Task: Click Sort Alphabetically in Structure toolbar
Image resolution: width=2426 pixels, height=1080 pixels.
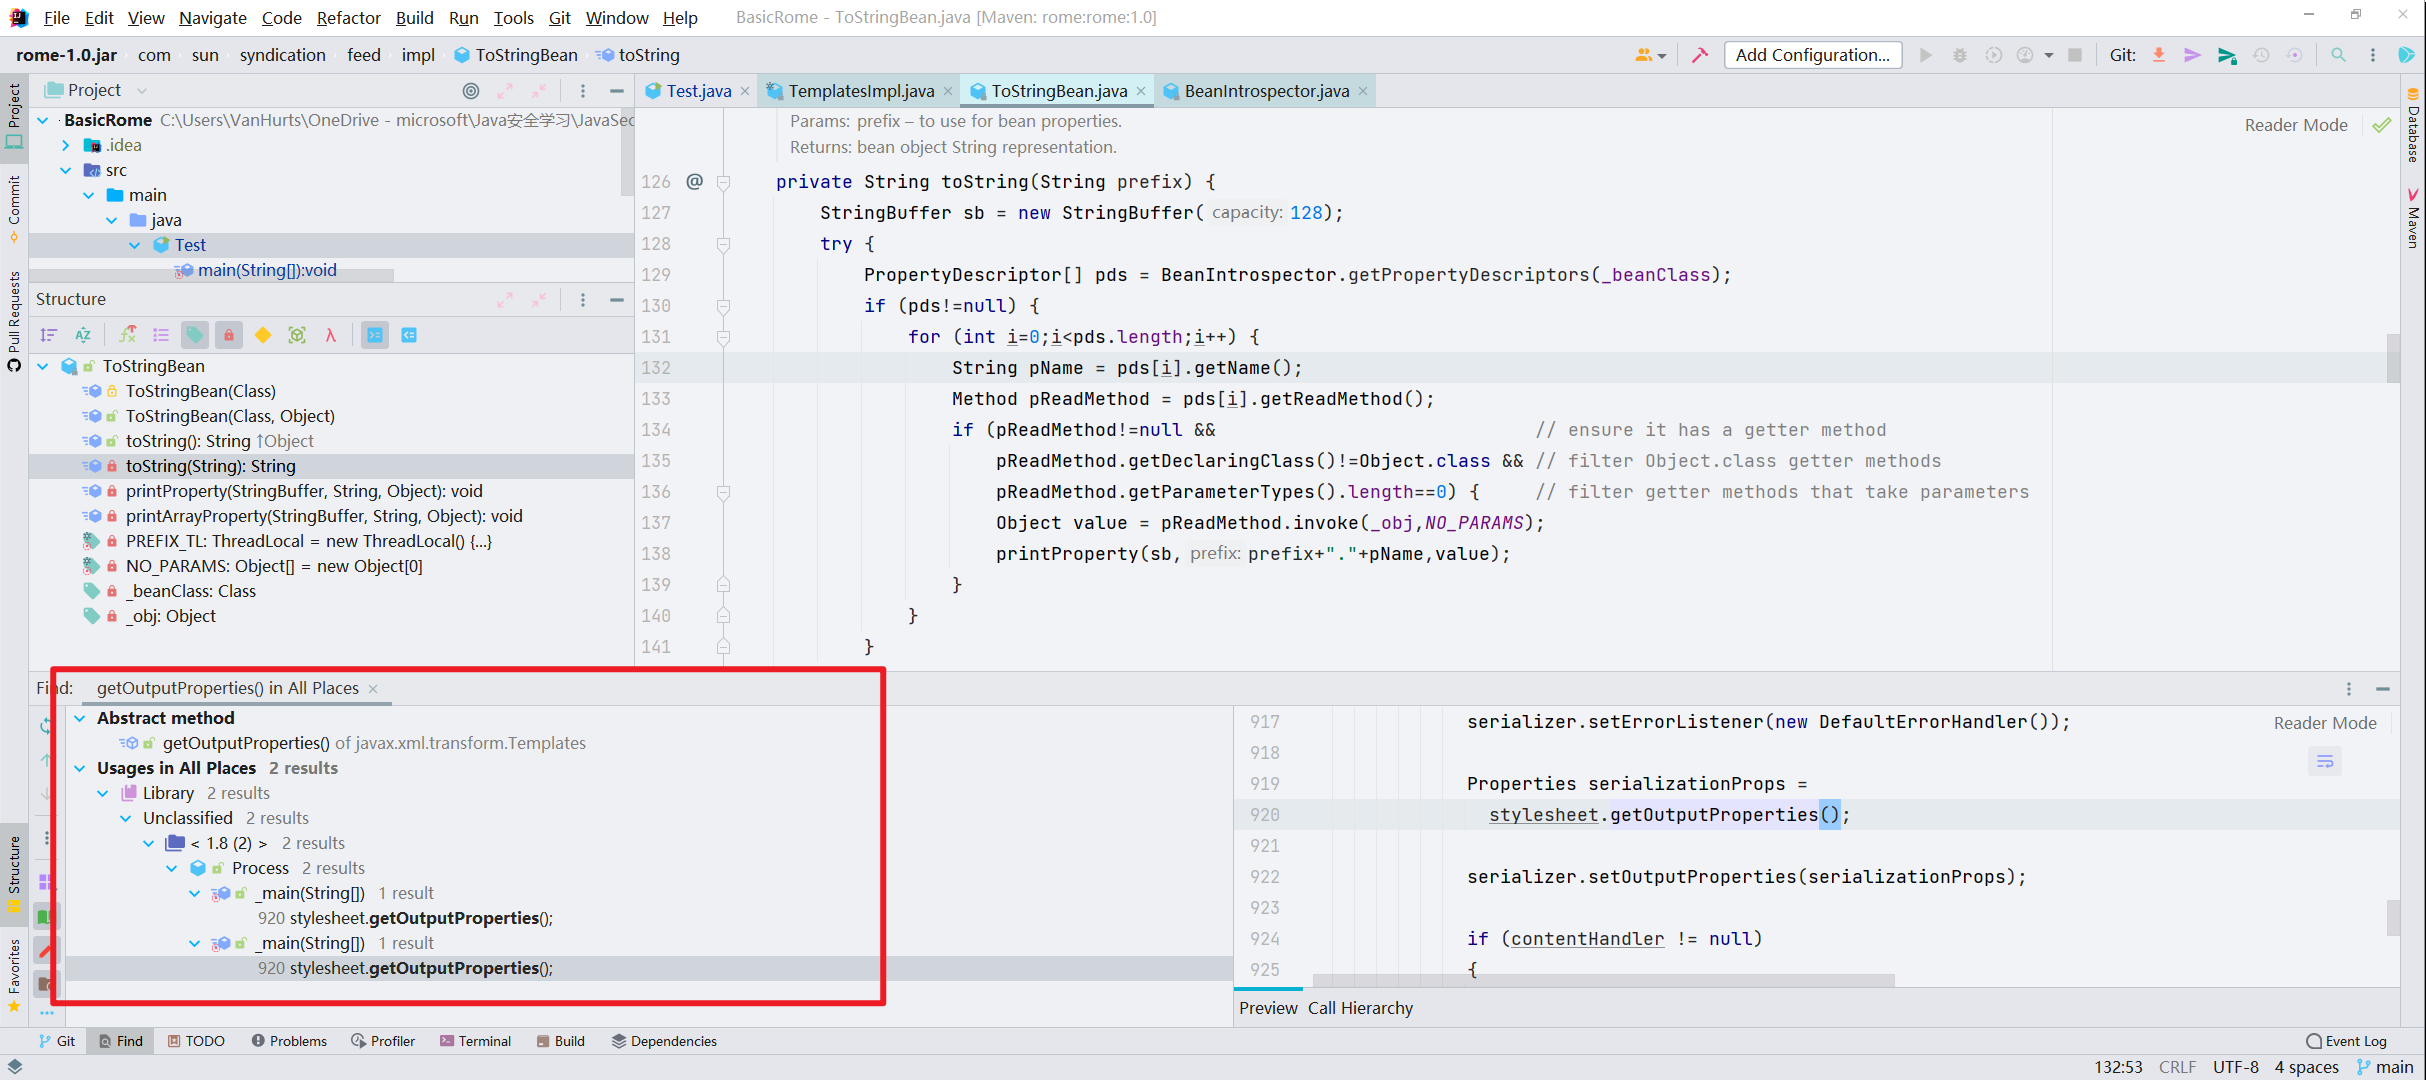Action: [x=83, y=335]
